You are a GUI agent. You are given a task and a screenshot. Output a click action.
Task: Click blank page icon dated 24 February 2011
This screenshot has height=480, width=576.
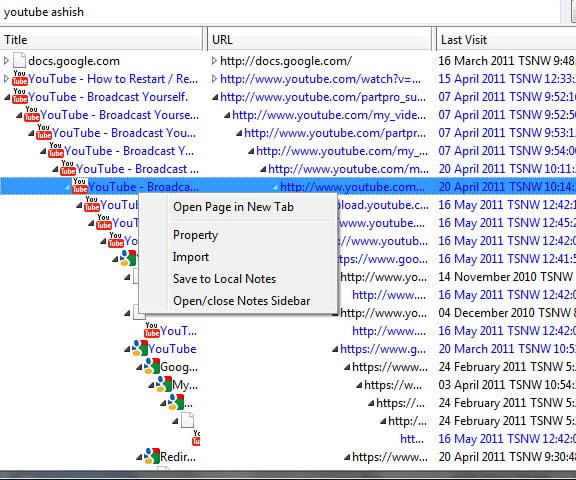(188, 420)
